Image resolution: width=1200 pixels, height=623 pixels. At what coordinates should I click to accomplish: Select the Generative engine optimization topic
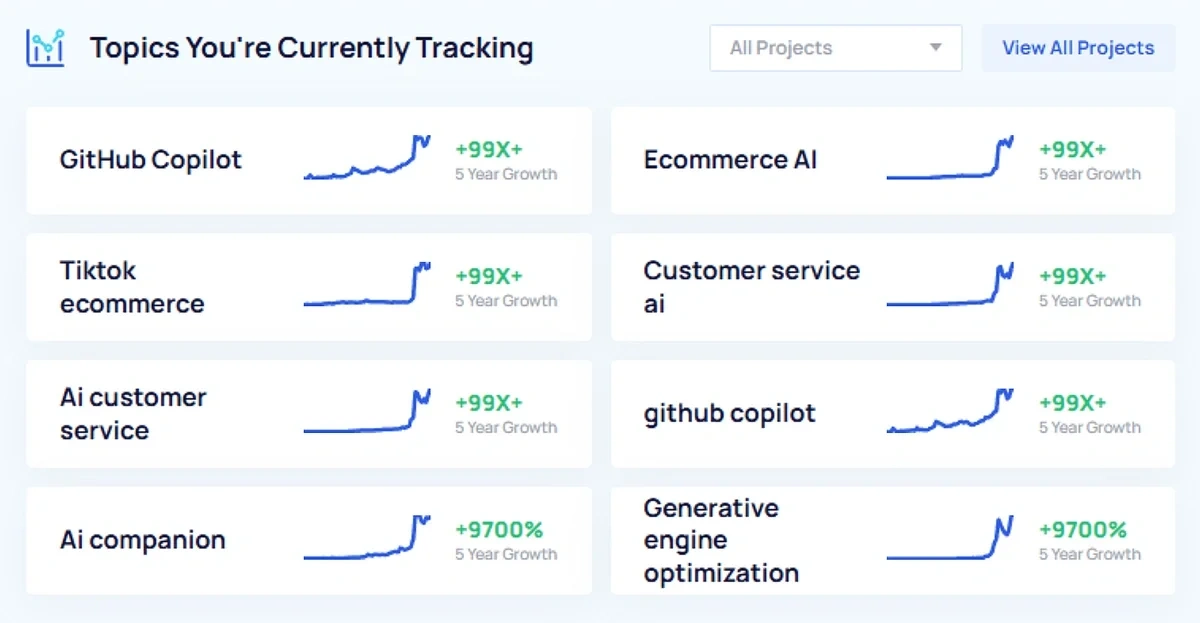tap(711, 540)
